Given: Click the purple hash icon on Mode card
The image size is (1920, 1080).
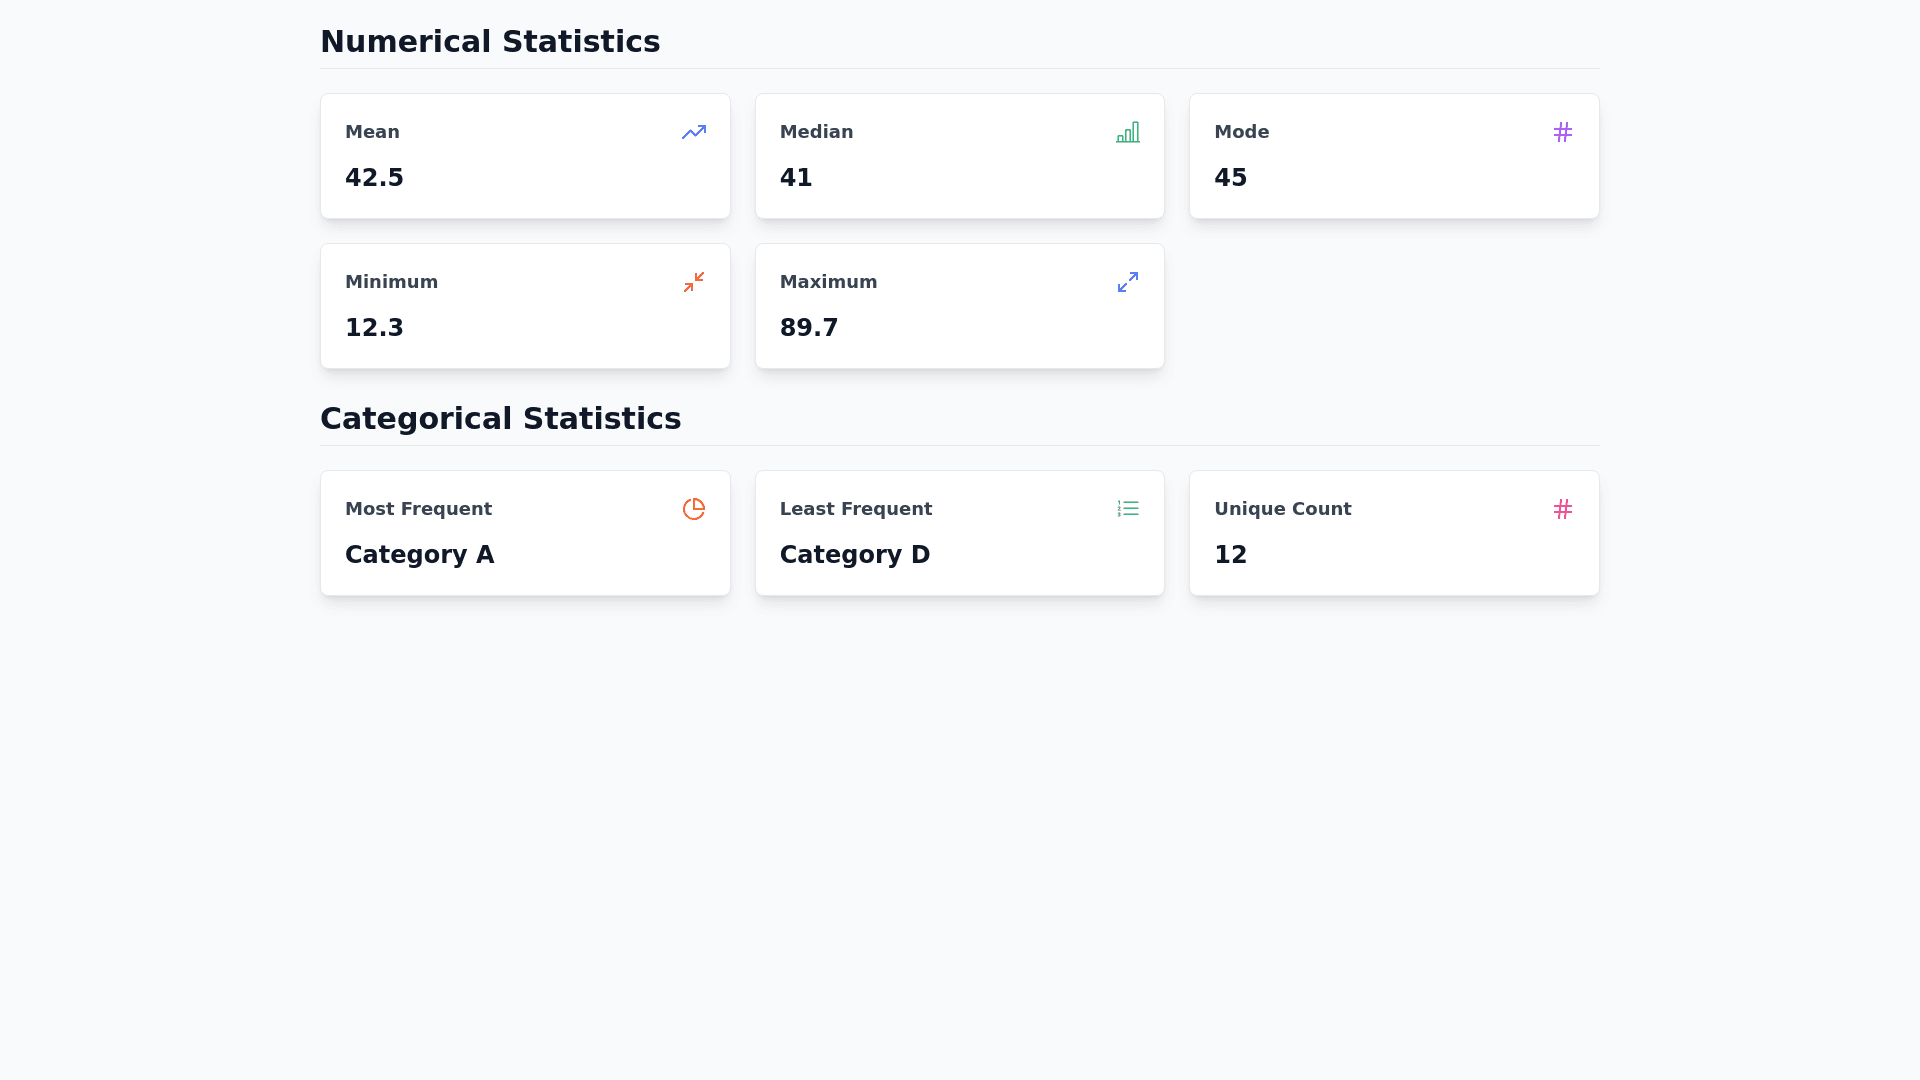Looking at the screenshot, I should coord(1562,132).
